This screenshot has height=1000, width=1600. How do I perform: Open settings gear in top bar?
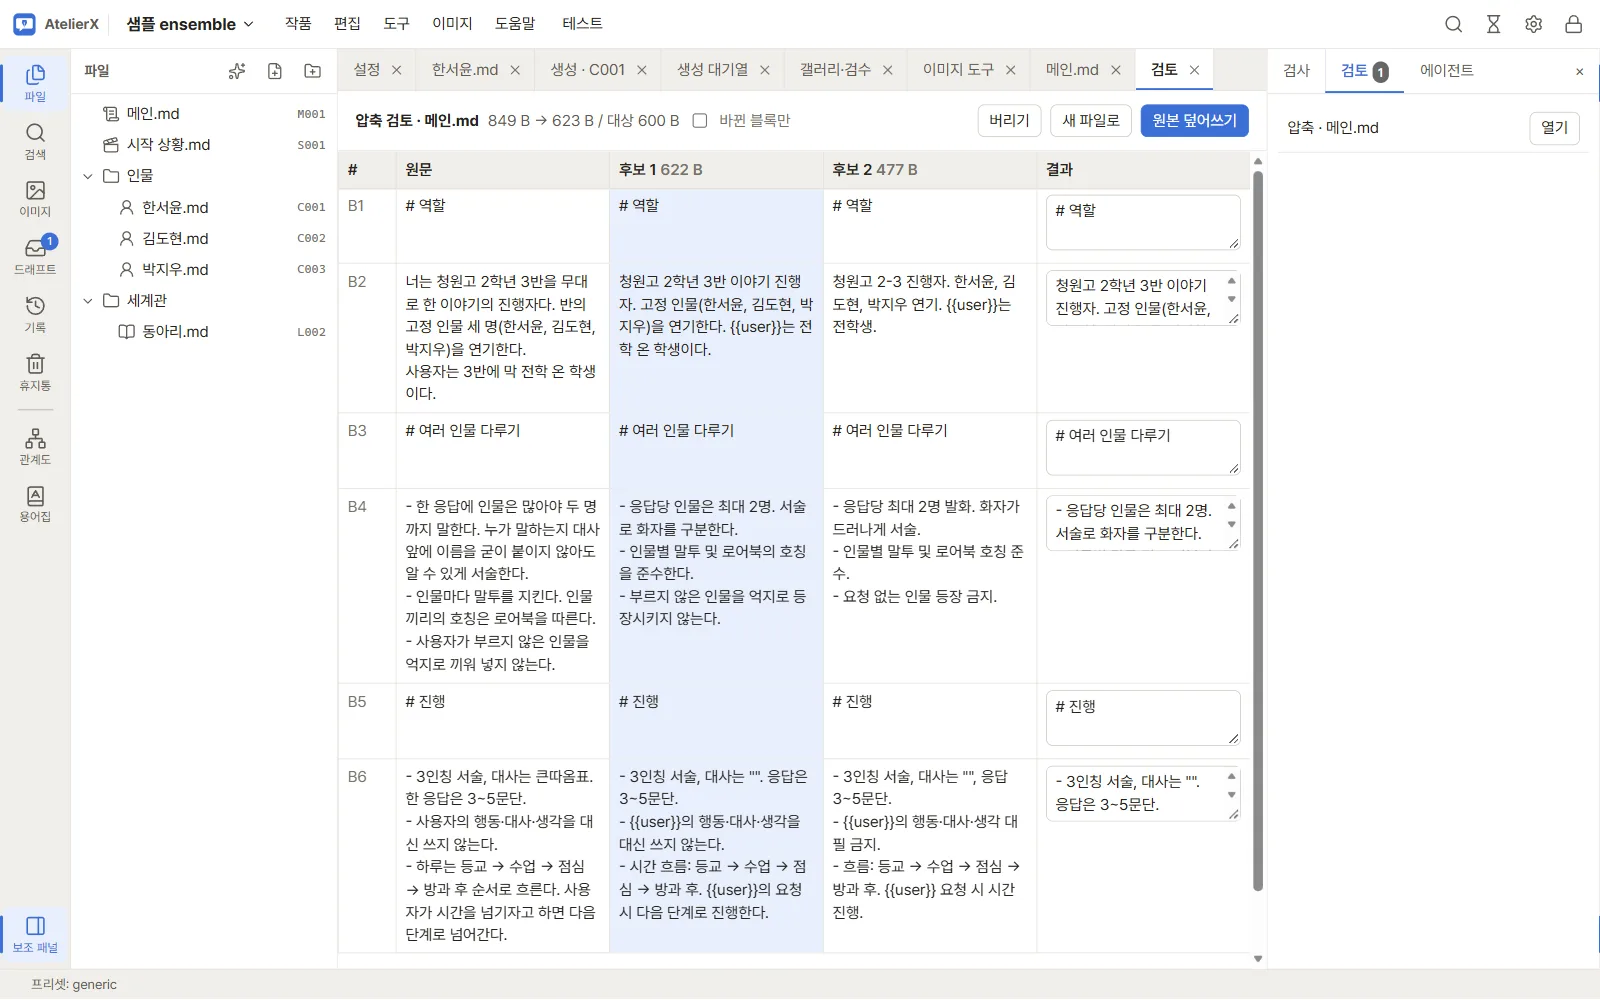coord(1534,24)
